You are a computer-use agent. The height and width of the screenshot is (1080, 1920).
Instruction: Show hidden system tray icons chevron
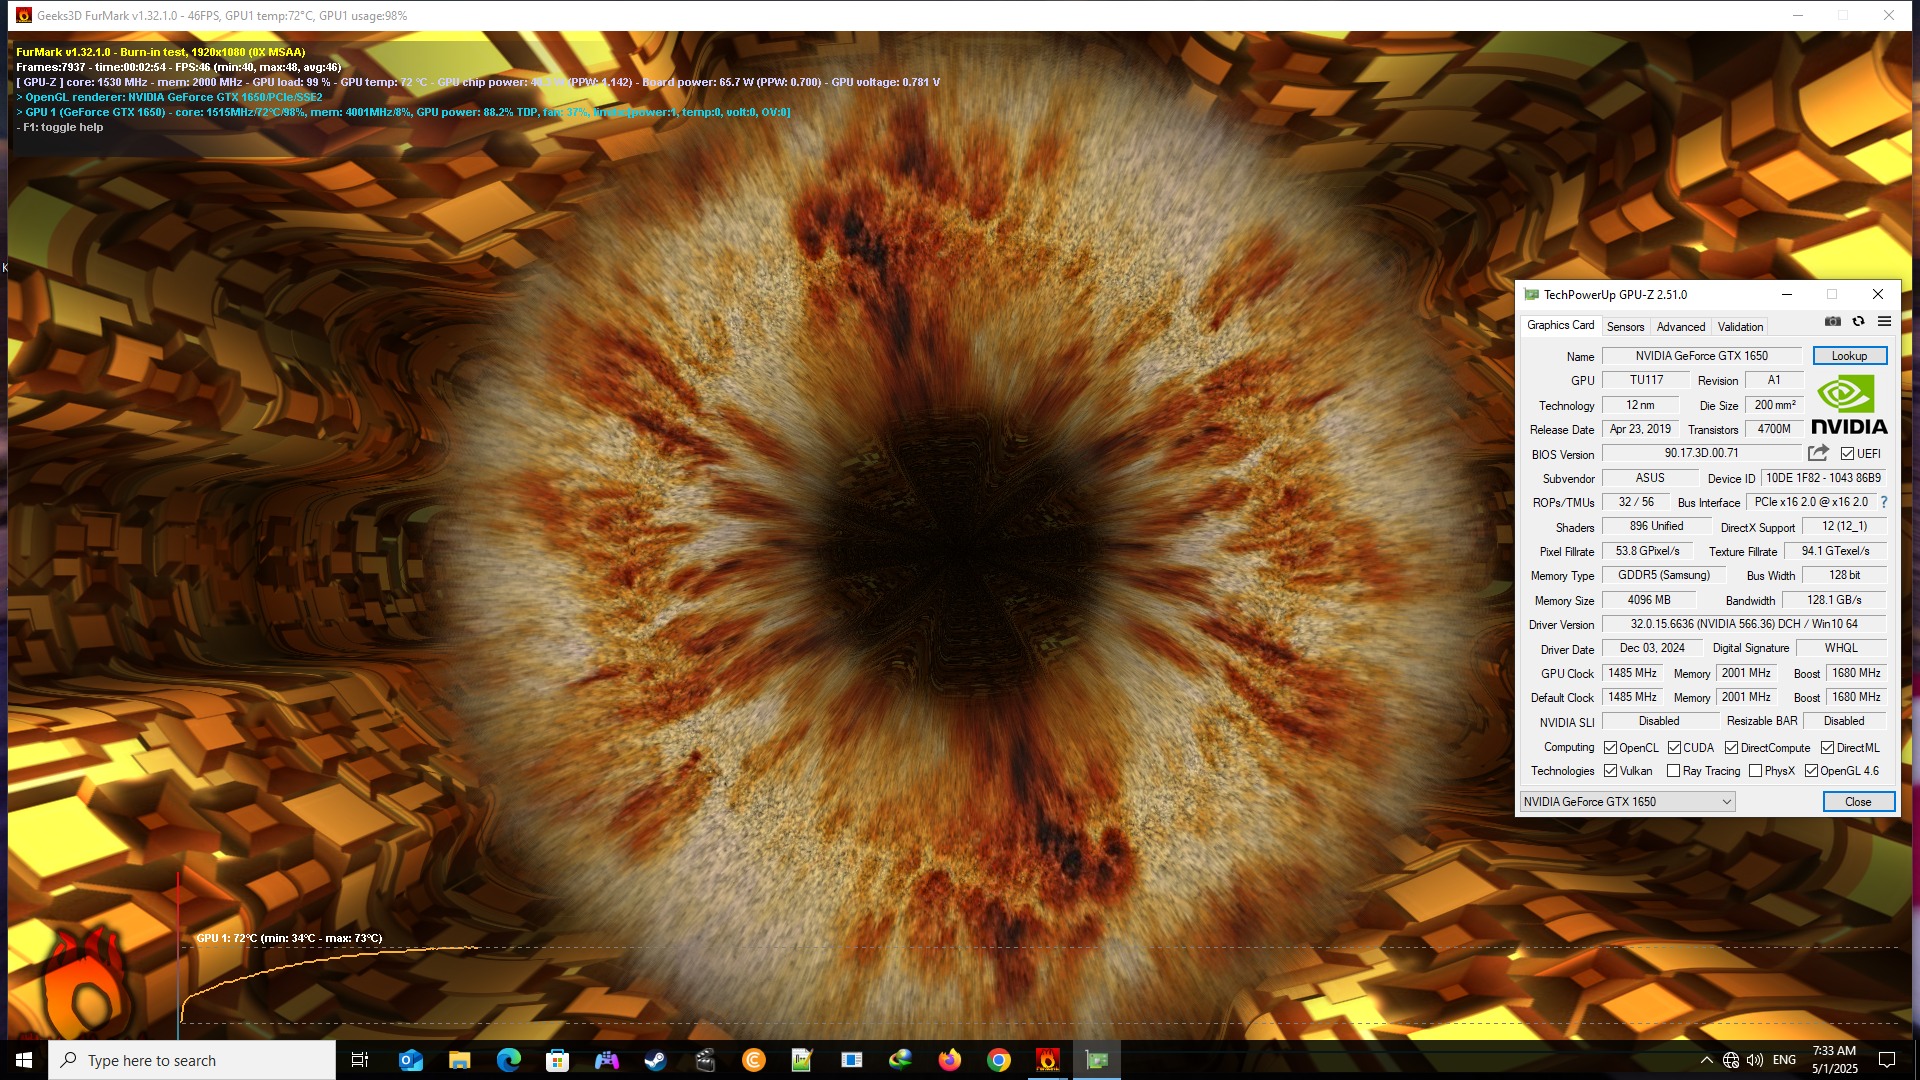(1706, 1060)
